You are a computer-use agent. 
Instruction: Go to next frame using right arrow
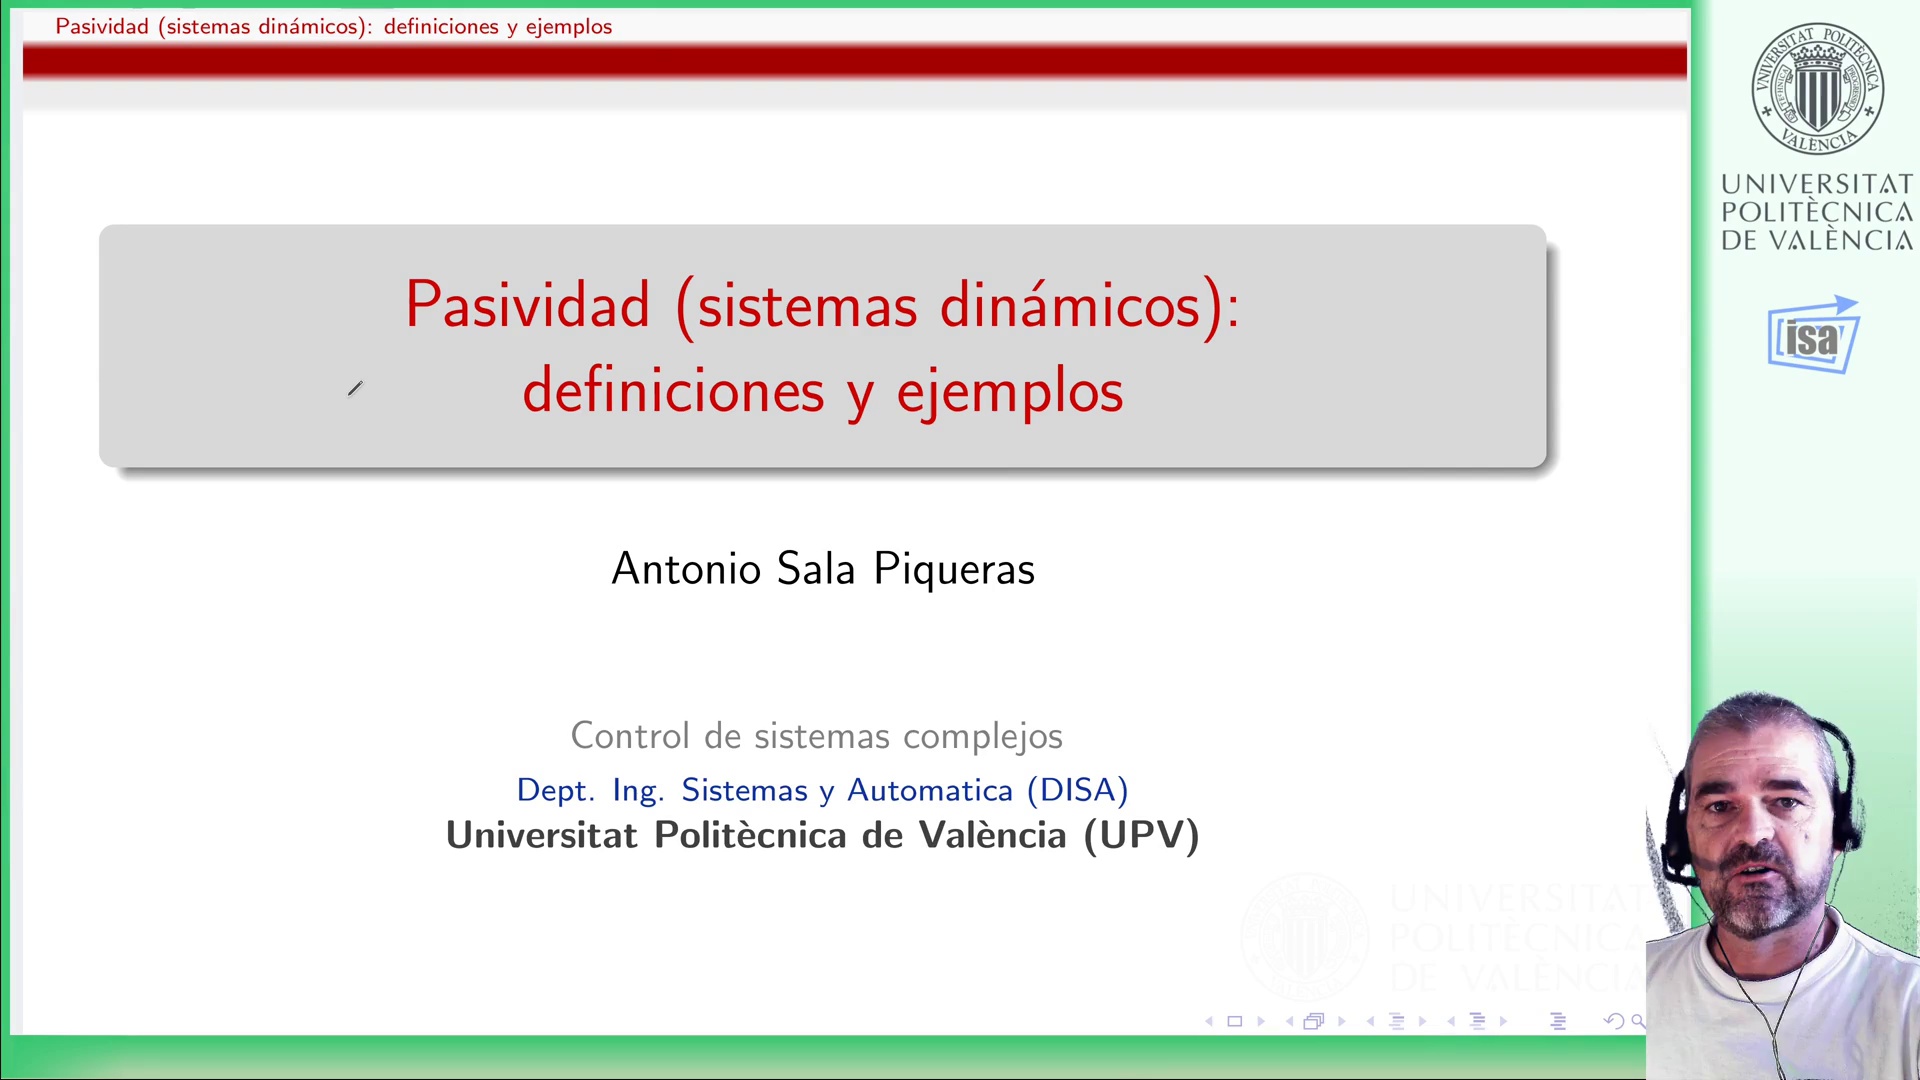pyautogui.click(x=1342, y=1021)
